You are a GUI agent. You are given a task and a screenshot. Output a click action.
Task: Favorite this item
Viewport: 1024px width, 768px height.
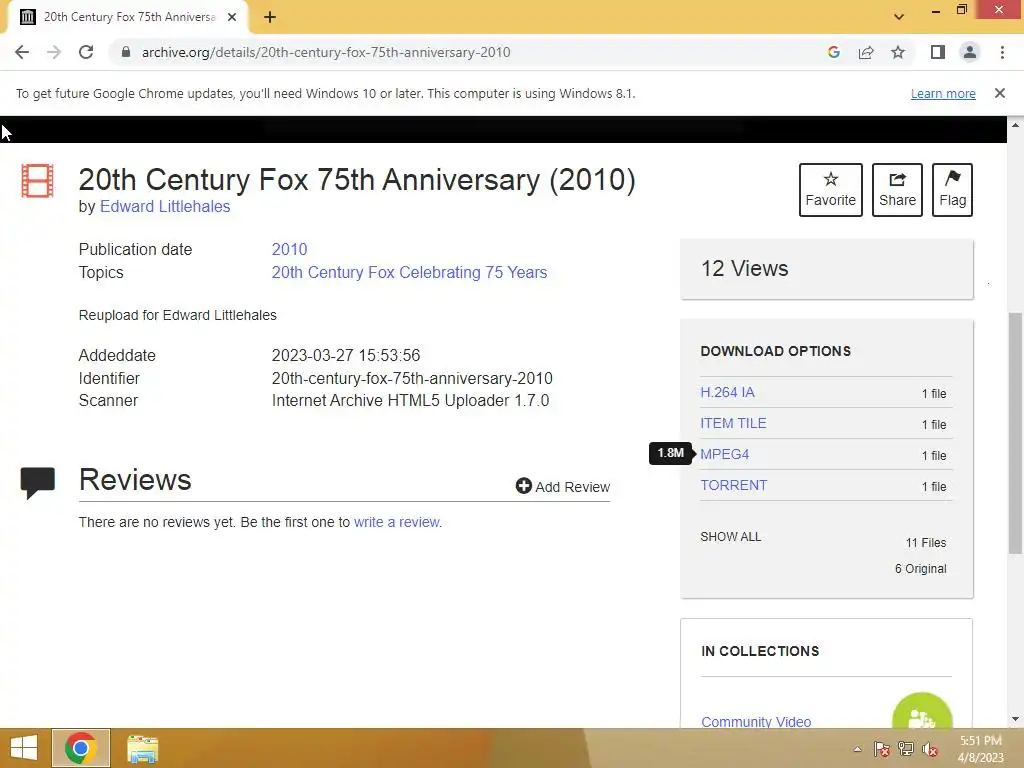pos(831,190)
